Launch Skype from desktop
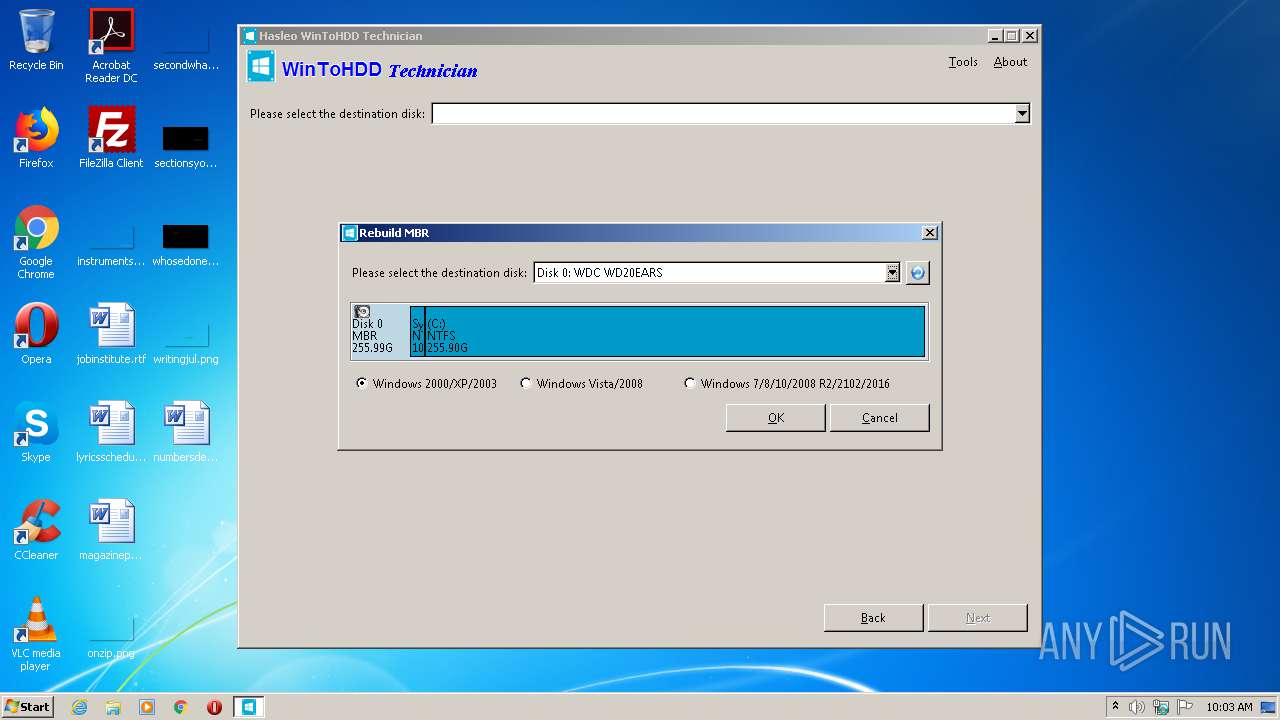This screenshot has width=1280, height=720. point(36,432)
